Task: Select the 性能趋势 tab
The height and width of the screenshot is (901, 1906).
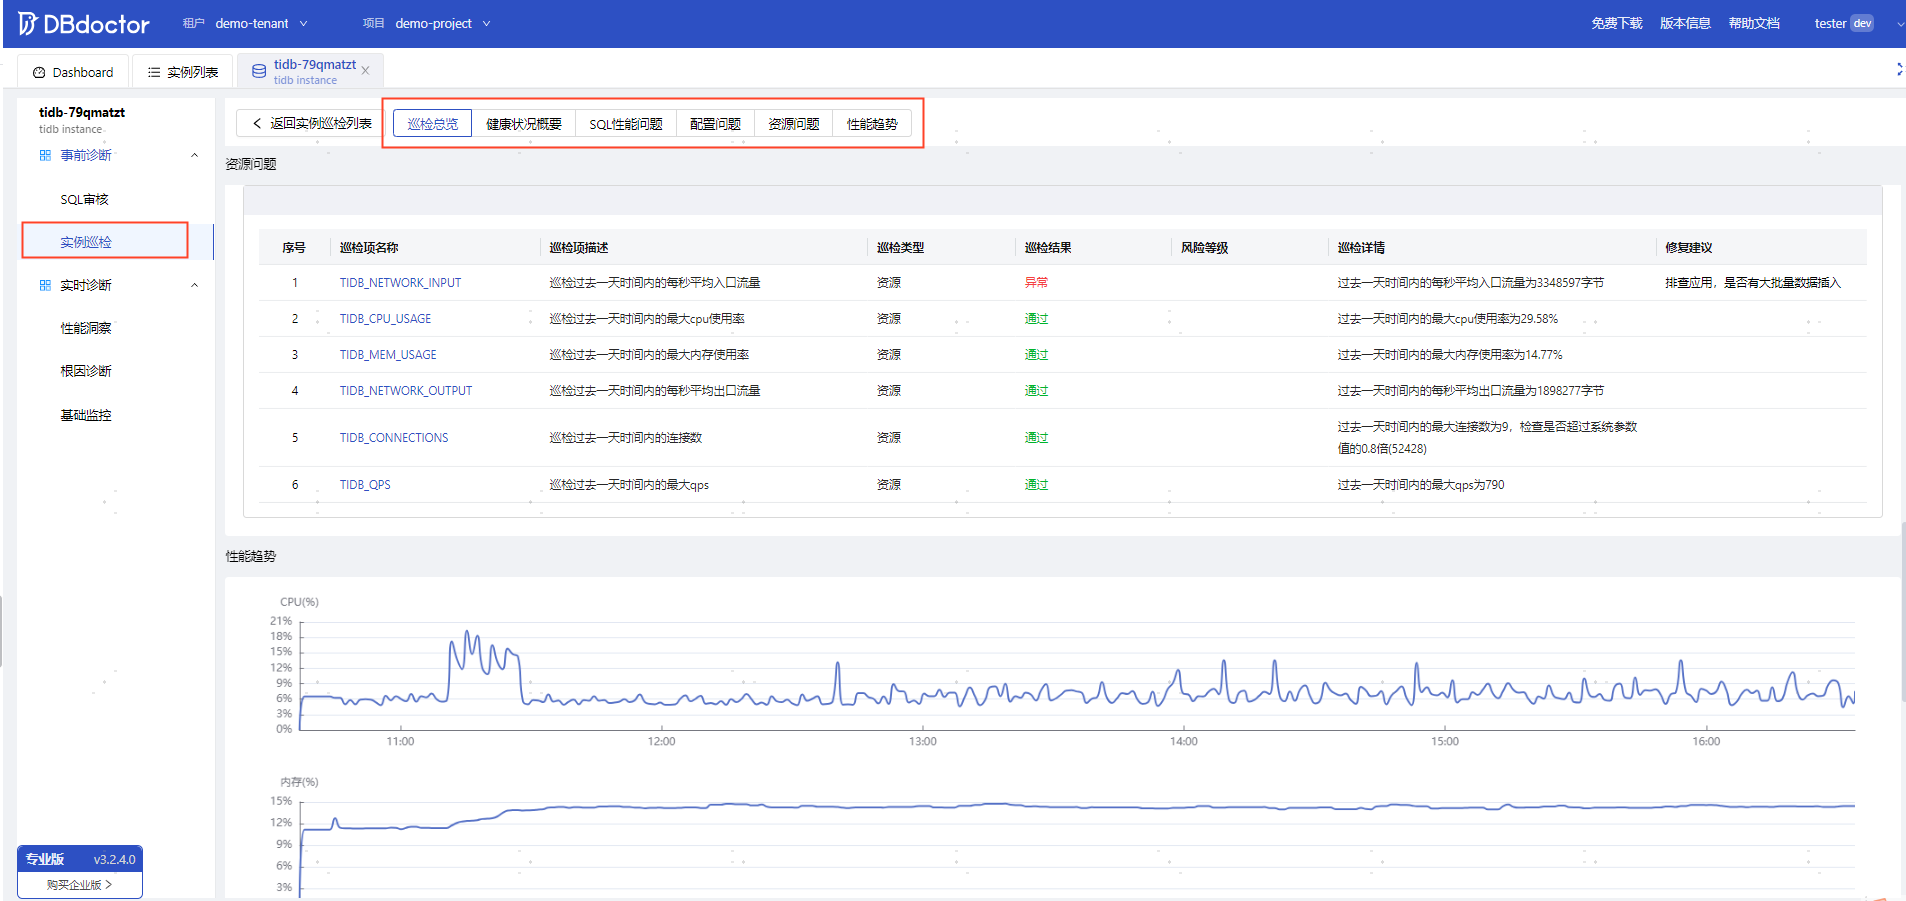Action: click(x=872, y=124)
